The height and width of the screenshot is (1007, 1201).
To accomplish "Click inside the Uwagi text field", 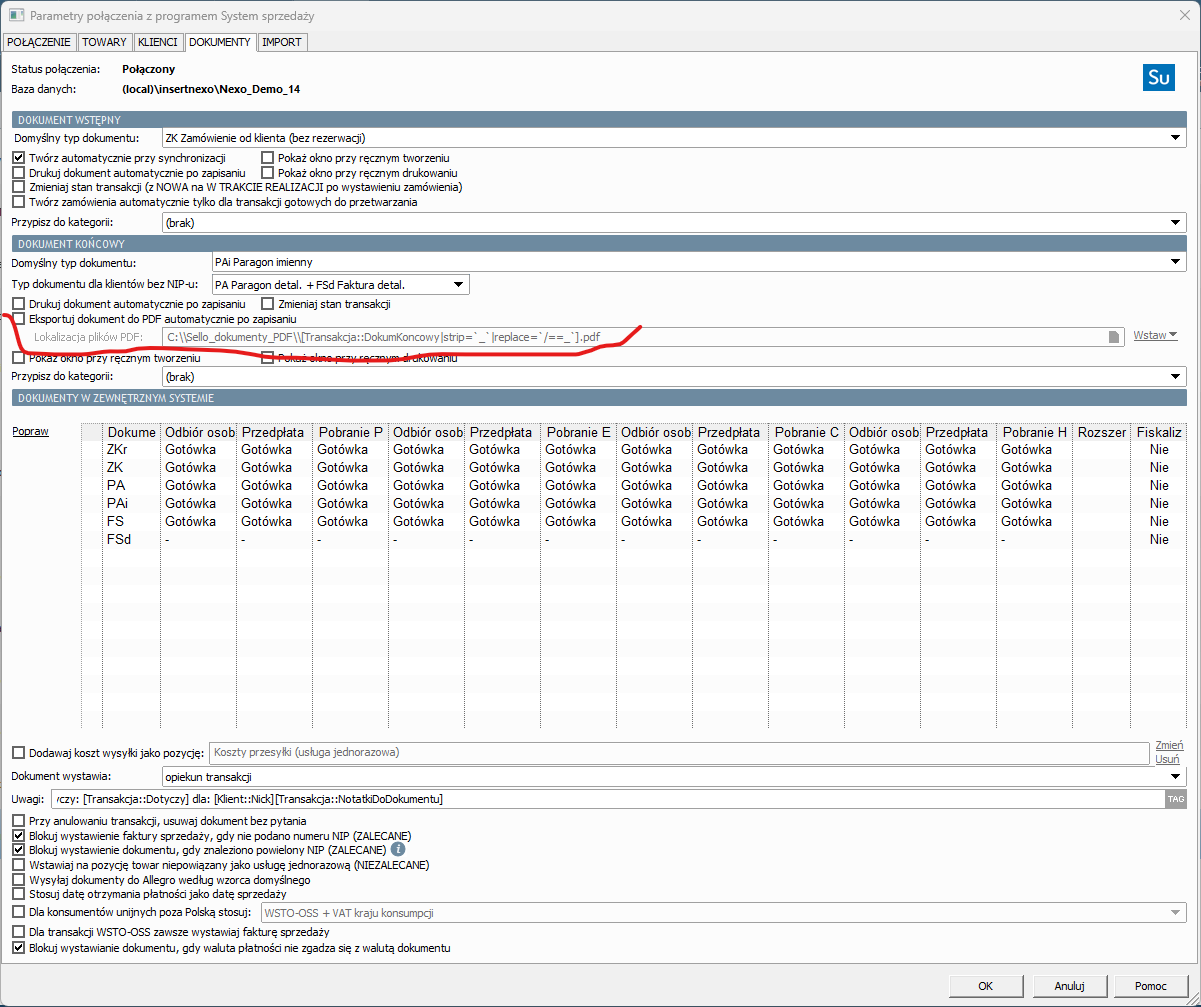I will [600, 799].
